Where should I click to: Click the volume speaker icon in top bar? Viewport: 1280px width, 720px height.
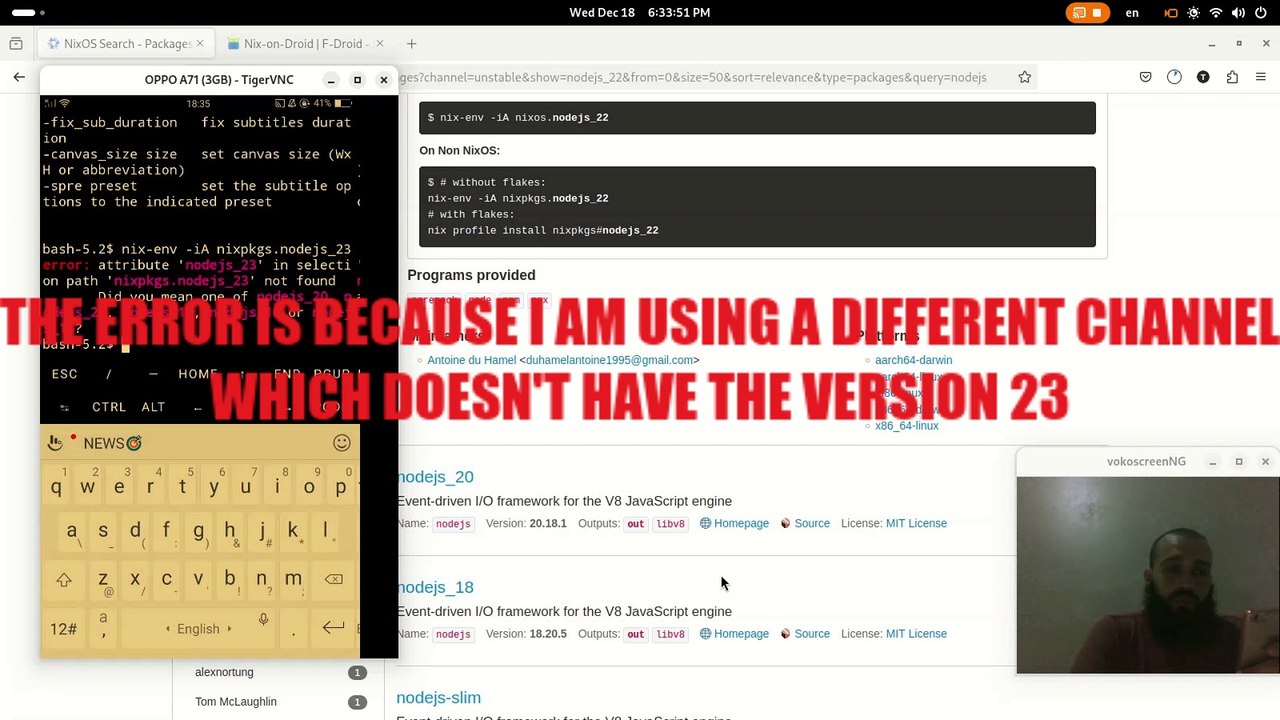pyautogui.click(x=1239, y=13)
